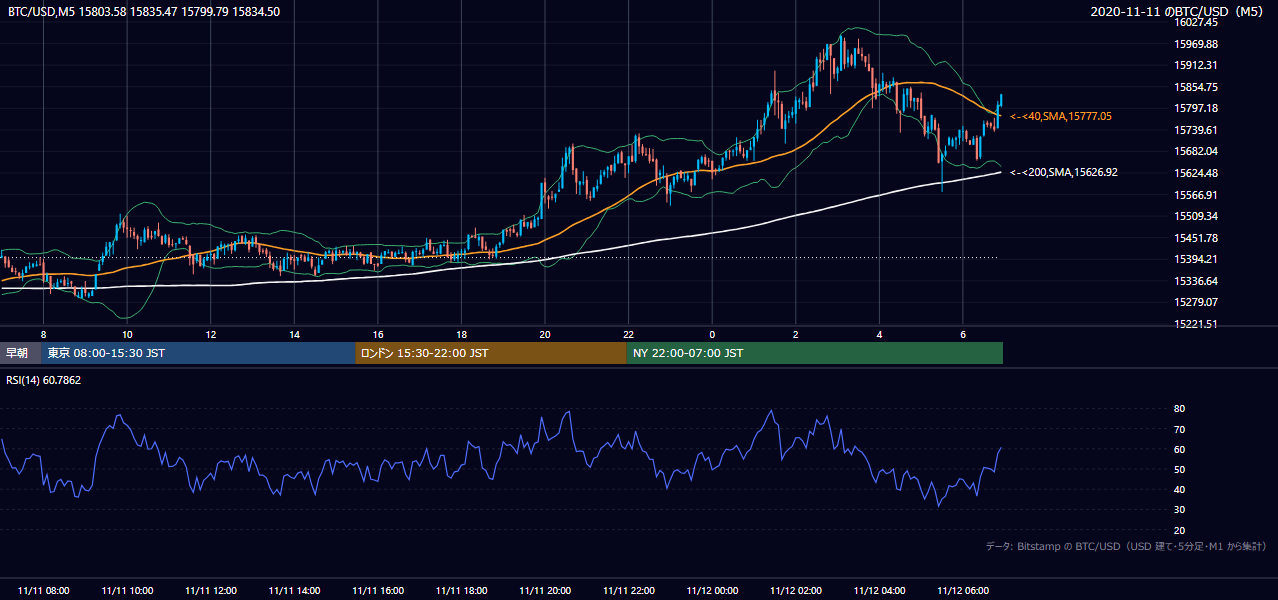1278x600 pixels.
Task: Click hour tick 14 under price chart
Action: click(294, 334)
